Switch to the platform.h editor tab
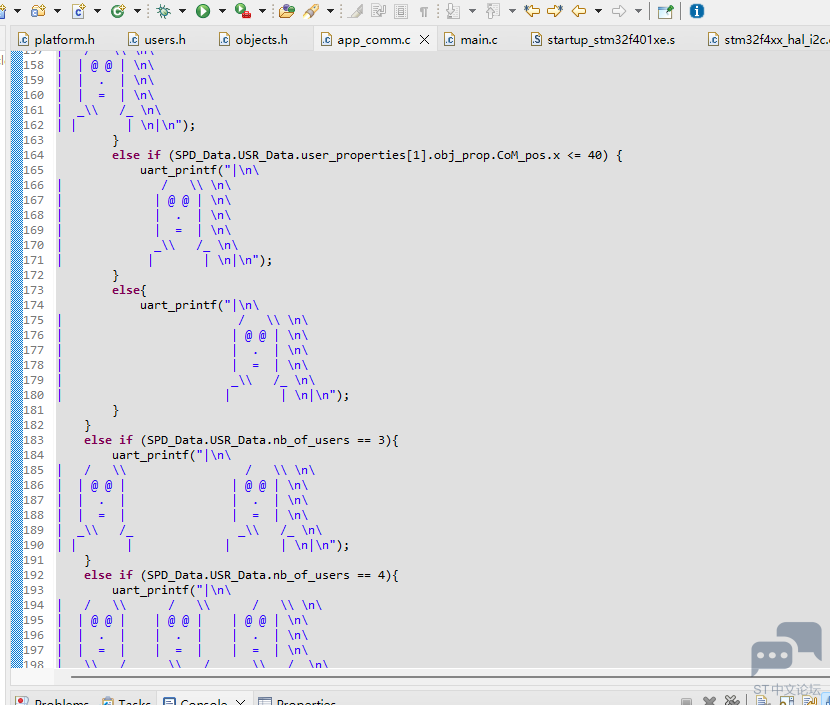The height and width of the screenshot is (705, 830). (63, 39)
